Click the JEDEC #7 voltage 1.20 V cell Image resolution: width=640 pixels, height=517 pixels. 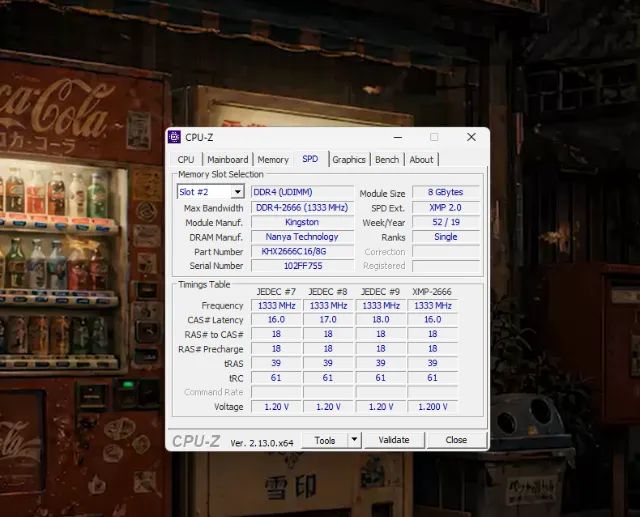(x=276, y=407)
